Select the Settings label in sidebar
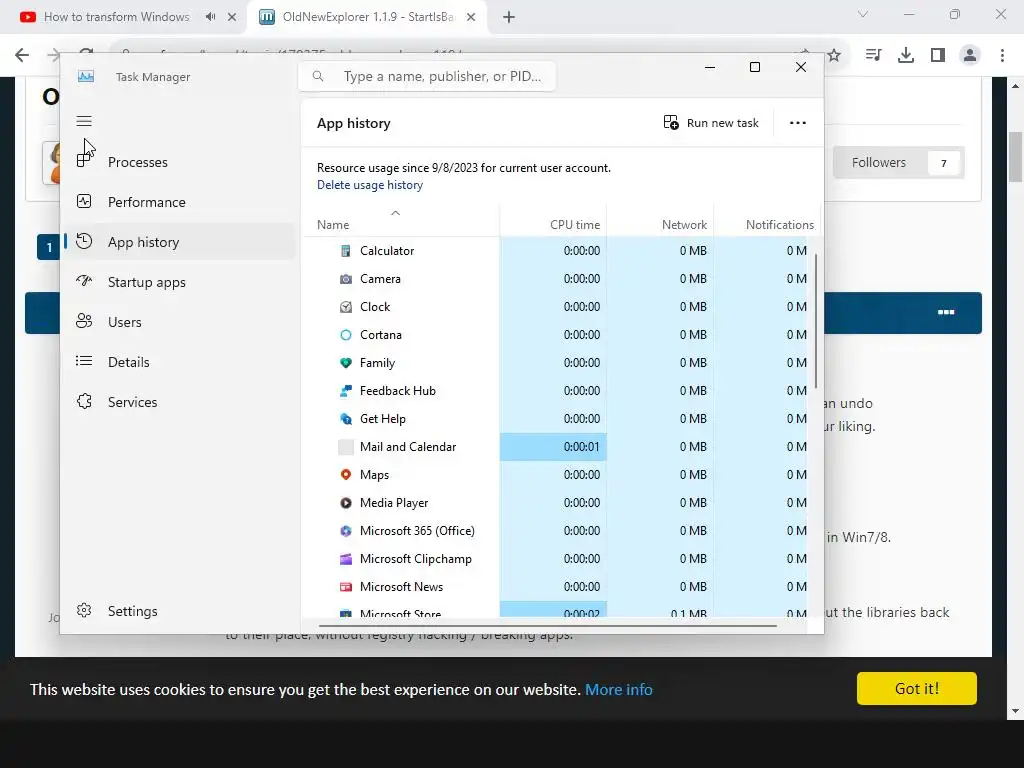Screen dimensions: 1024x768 tap(133, 611)
